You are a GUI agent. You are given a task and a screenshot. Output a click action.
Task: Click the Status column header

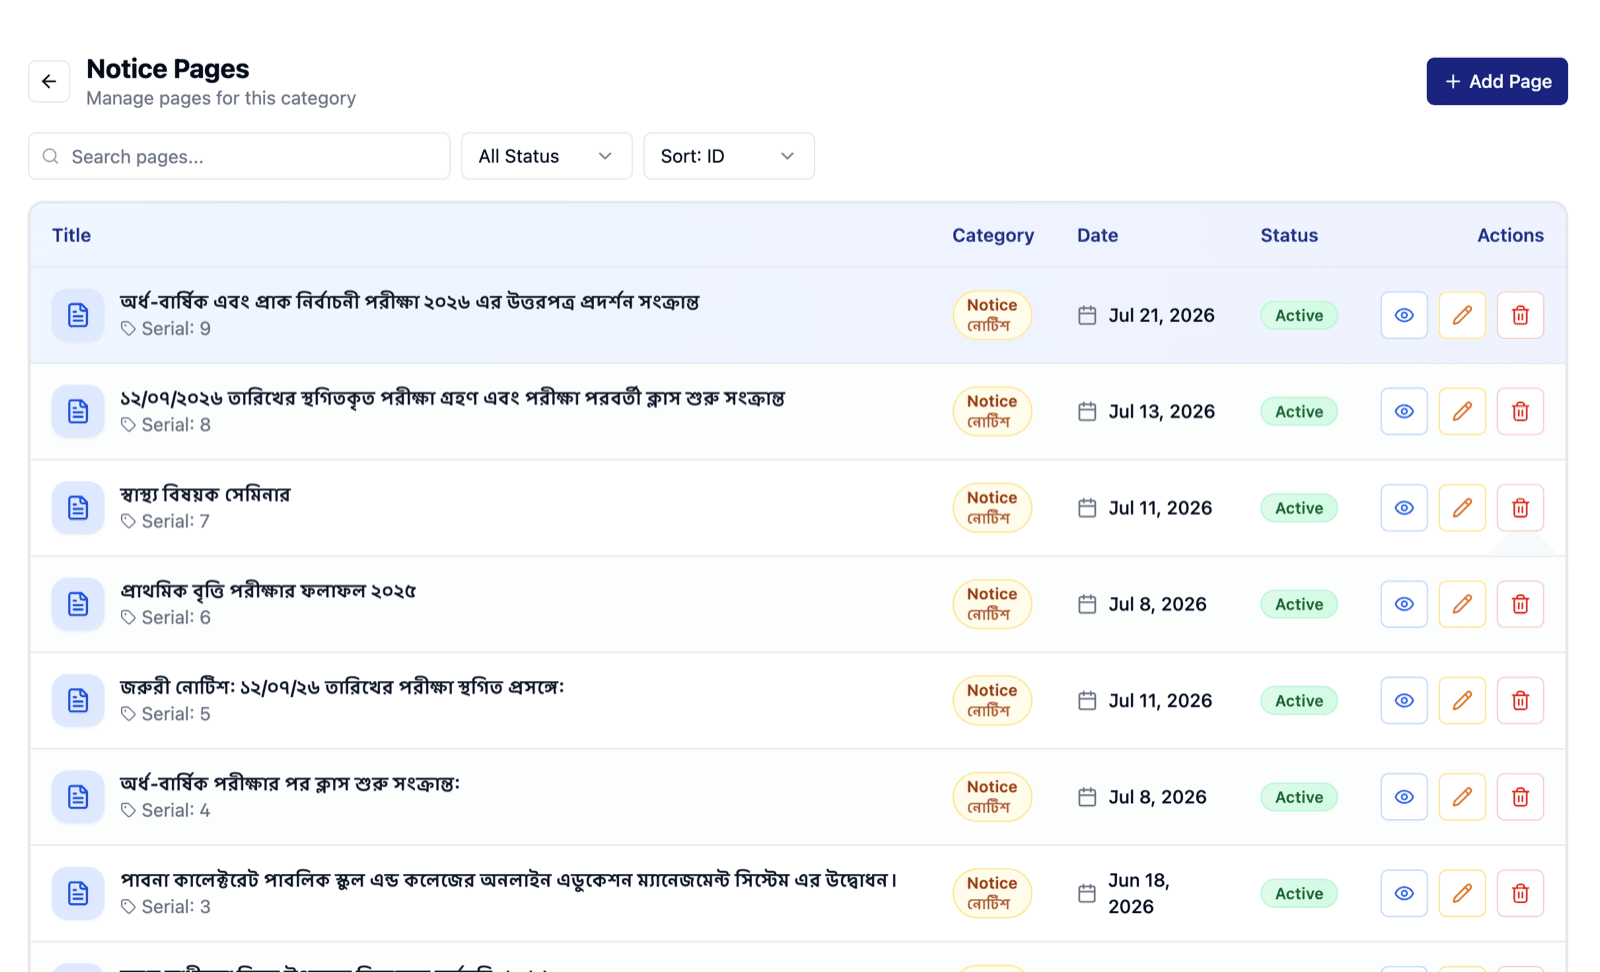[1289, 235]
